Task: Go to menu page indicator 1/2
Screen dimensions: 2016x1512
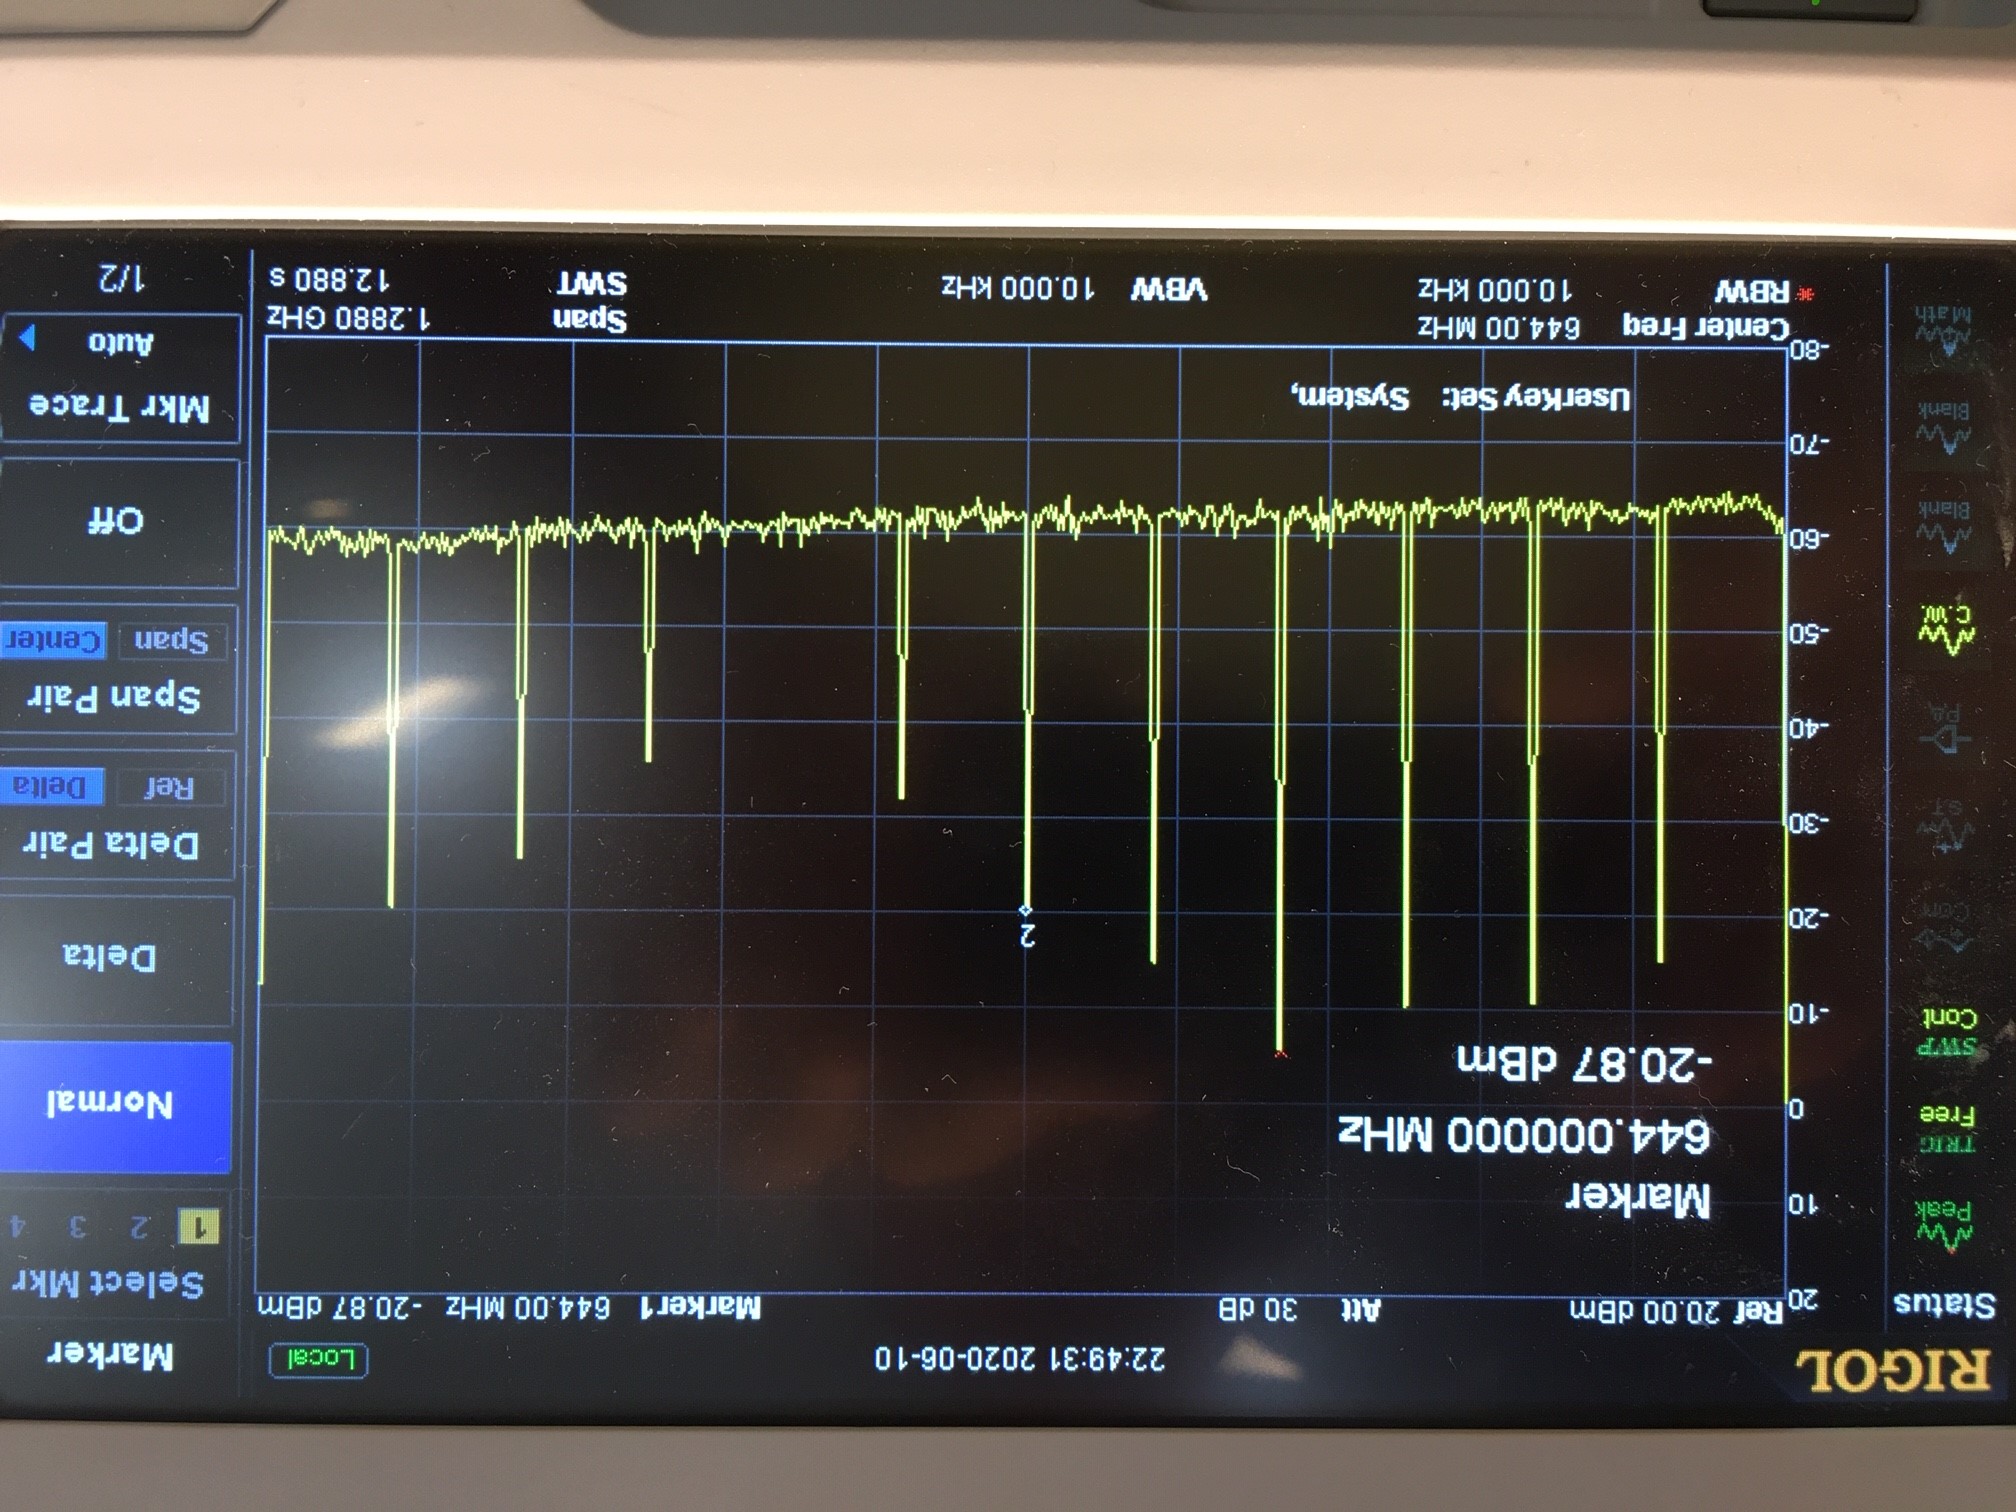Action: 120,279
